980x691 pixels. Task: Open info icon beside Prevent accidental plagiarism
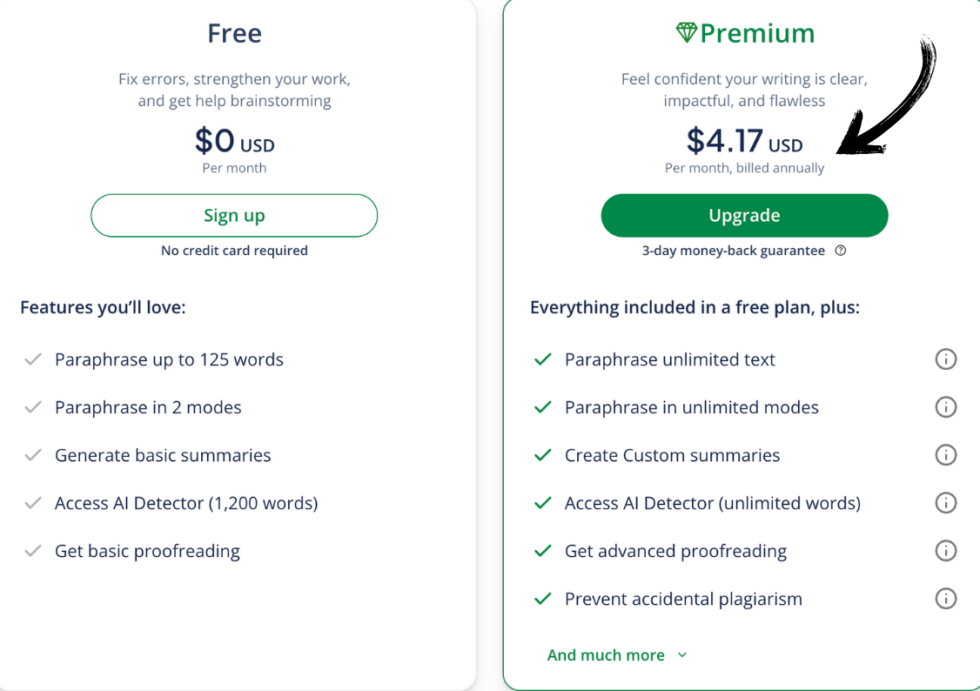click(945, 599)
